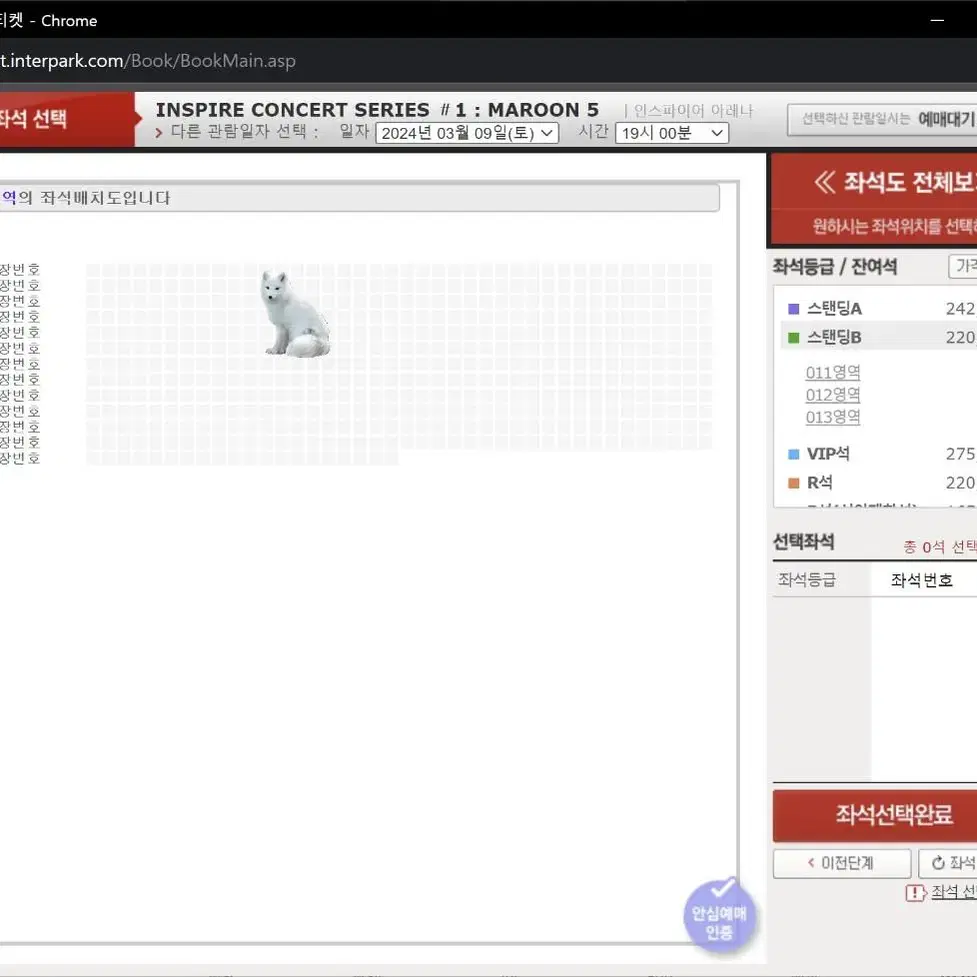Click the 좌석등급 column header
Screen dimensions: 977x977
806,580
